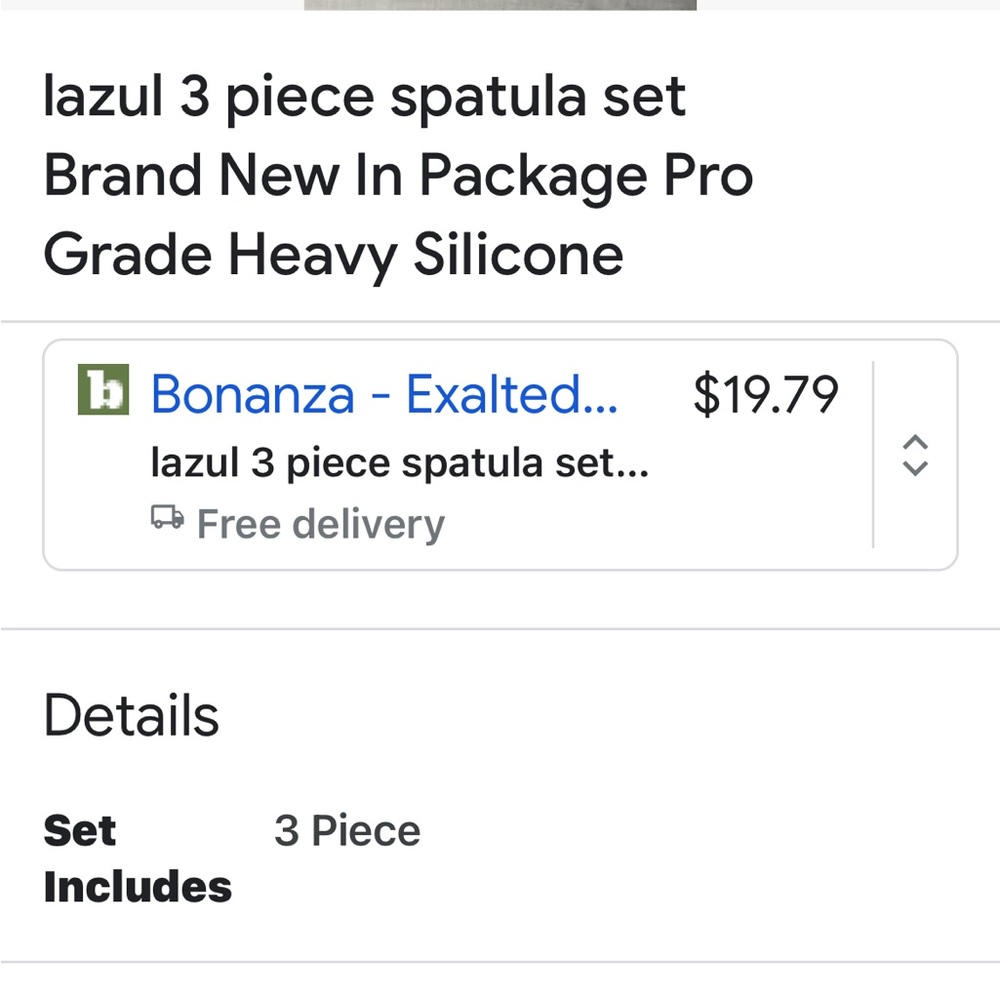The height and width of the screenshot is (1000, 1000).
Task: Select the 3 Piece detail value
Action: pyautogui.click(x=347, y=829)
